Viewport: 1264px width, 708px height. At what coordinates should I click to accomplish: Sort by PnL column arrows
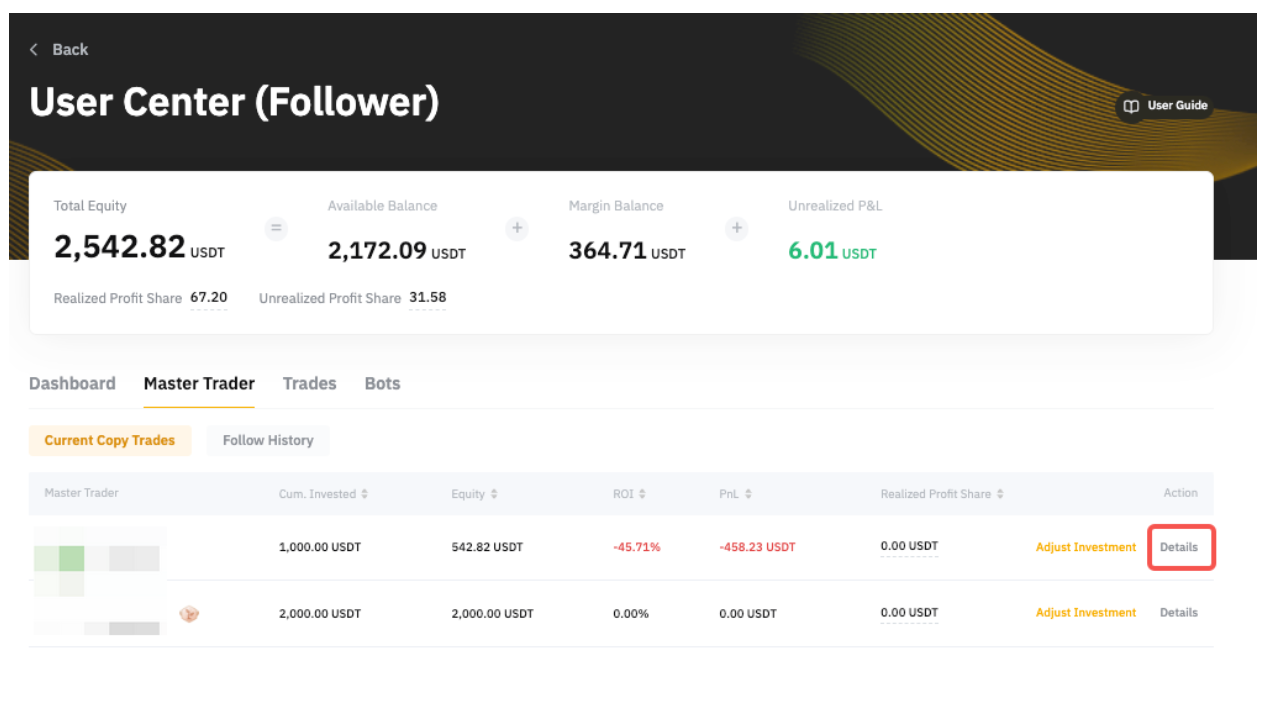(x=748, y=494)
